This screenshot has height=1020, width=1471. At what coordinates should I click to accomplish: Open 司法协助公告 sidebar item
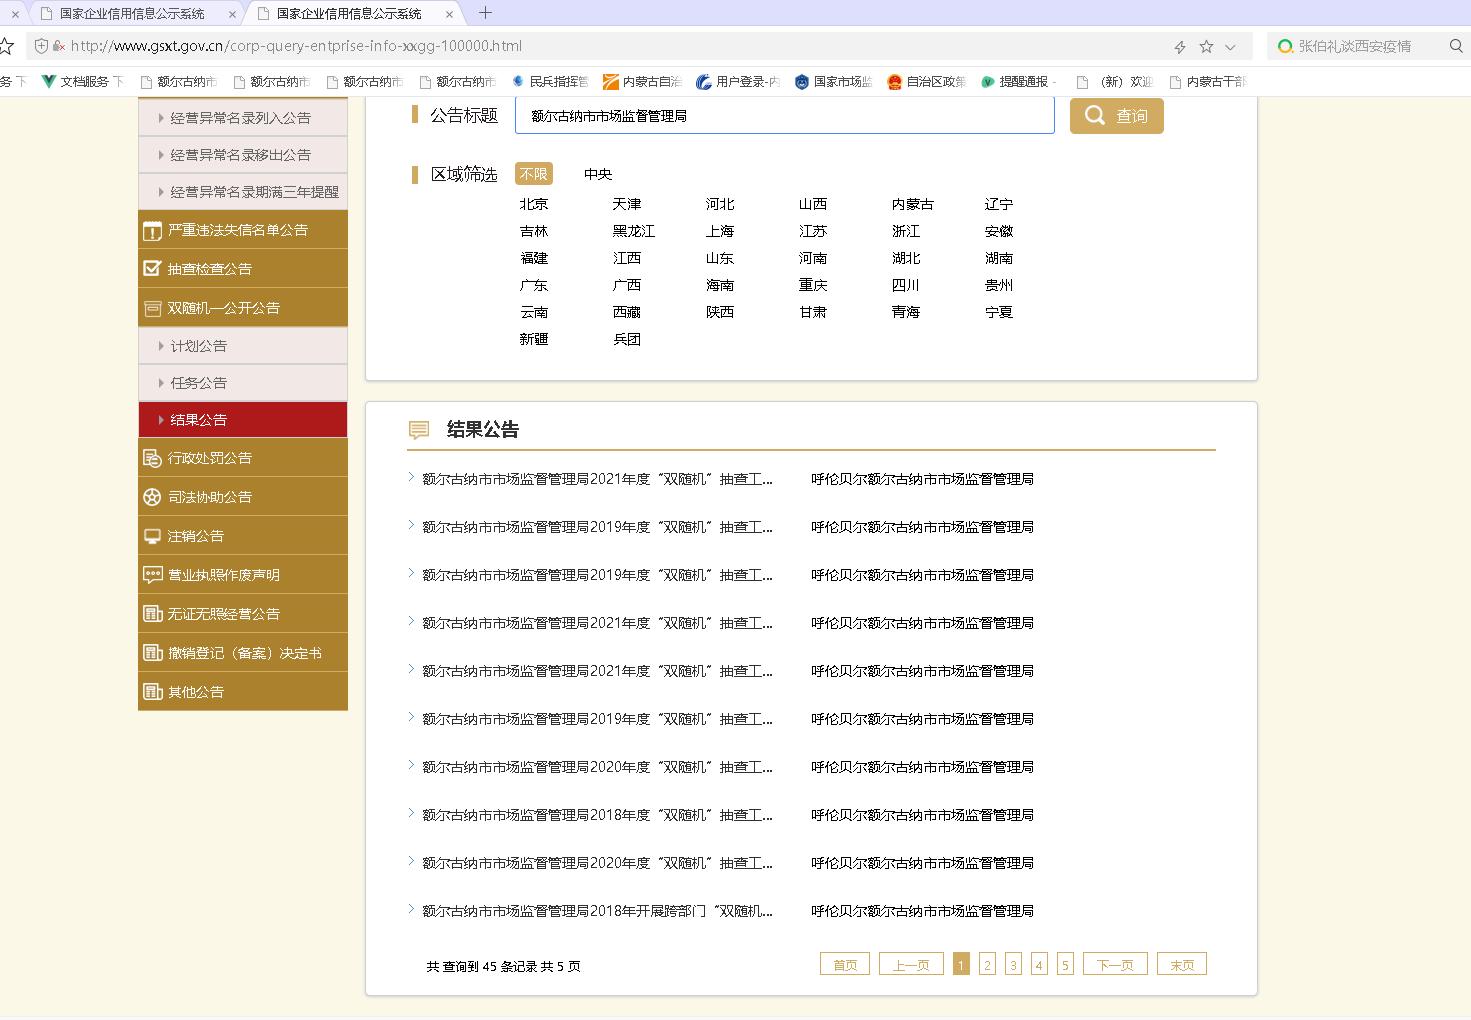pyautogui.click(x=243, y=497)
